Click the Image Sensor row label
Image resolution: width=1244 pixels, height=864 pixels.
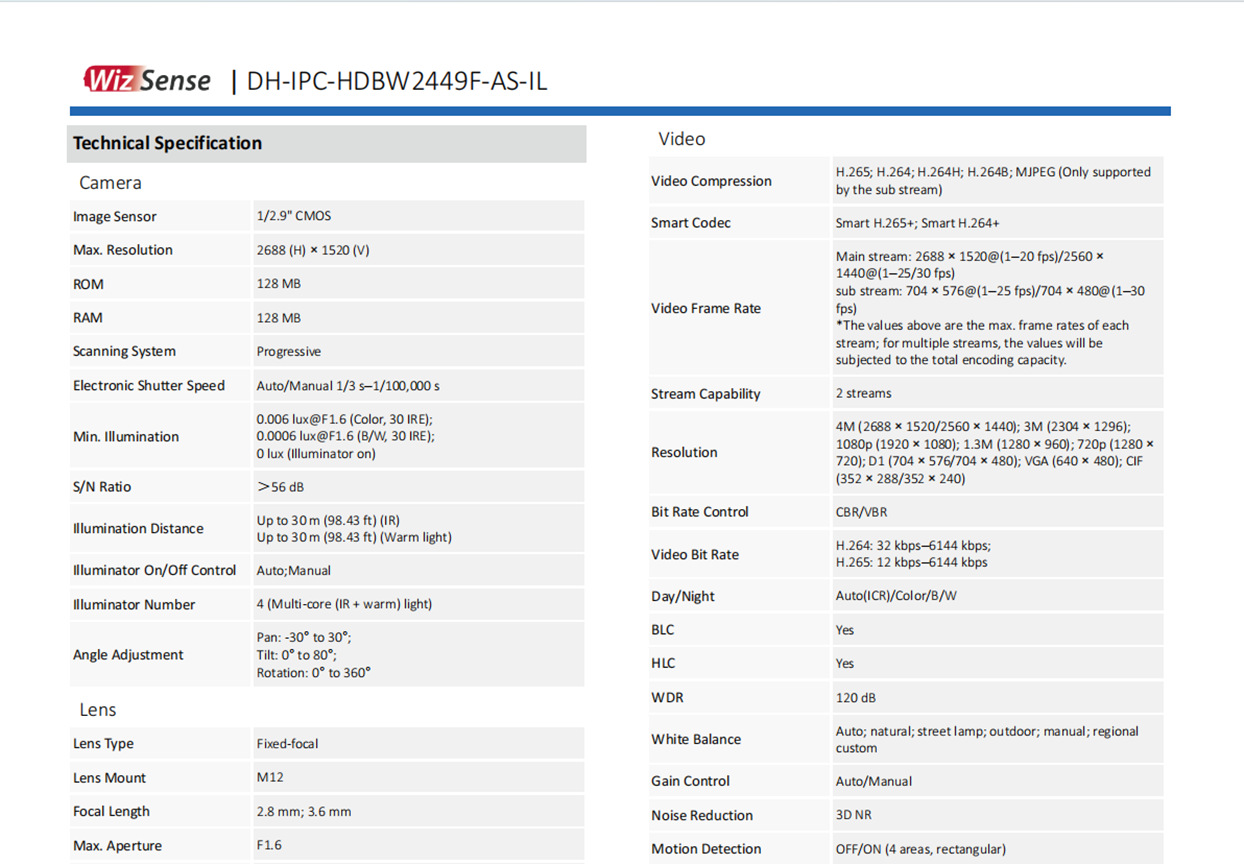[115, 217]
